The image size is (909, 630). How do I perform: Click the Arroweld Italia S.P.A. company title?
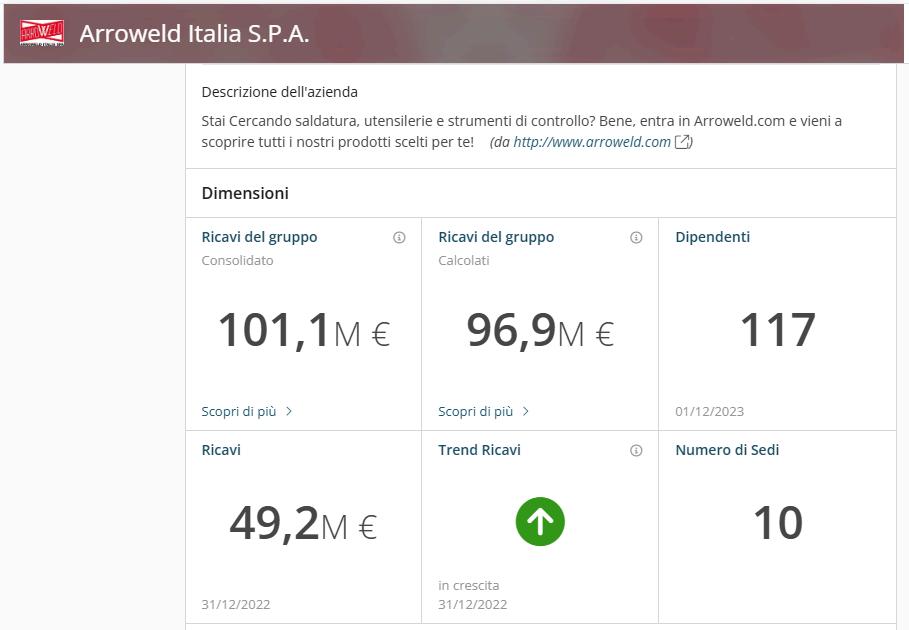194,34
